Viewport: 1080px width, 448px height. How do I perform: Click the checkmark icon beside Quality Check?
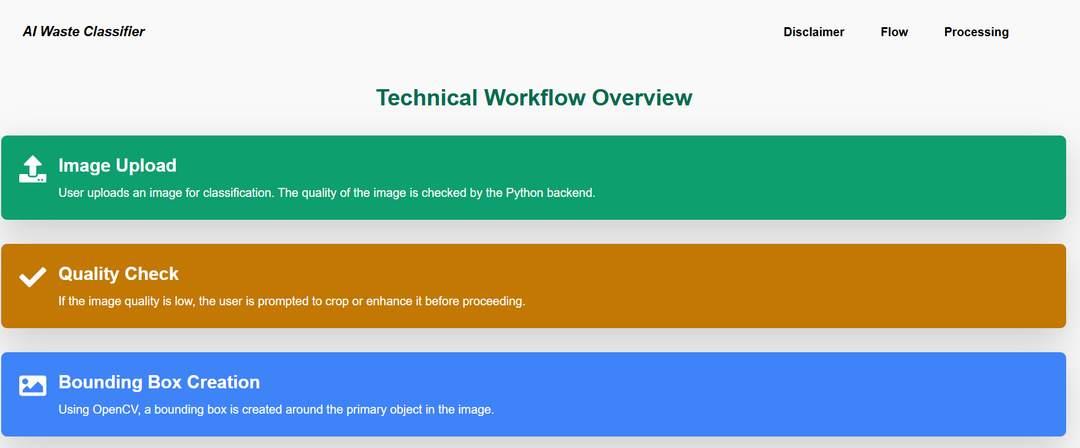(x=32, y=277)
